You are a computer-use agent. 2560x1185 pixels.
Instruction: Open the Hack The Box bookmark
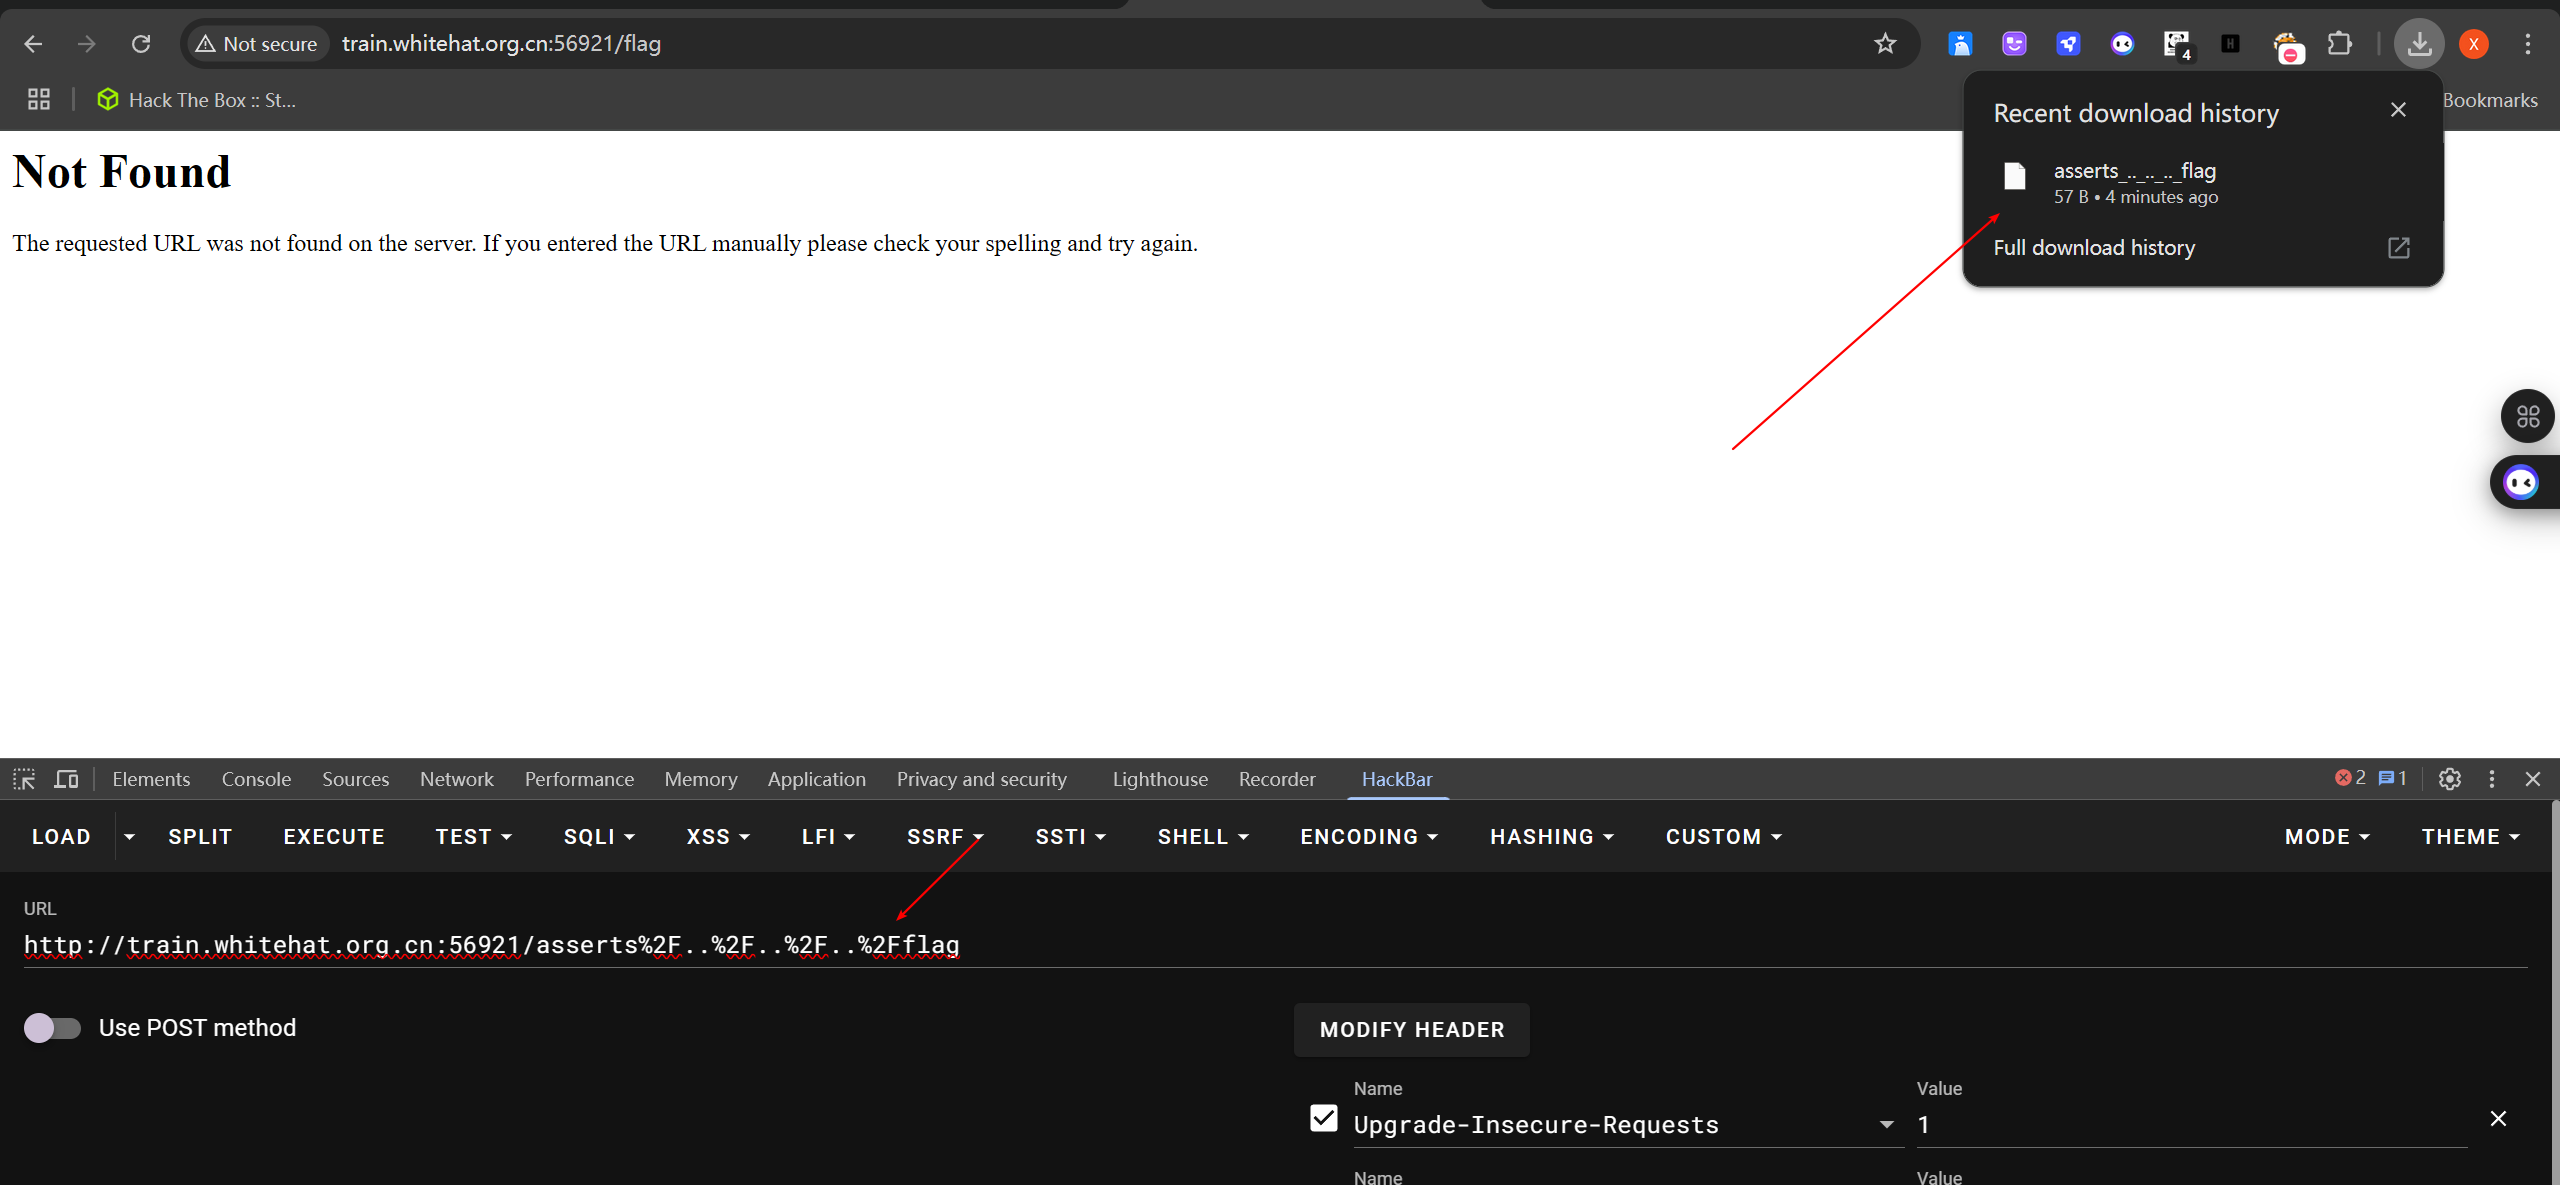[x=196, y=100]
